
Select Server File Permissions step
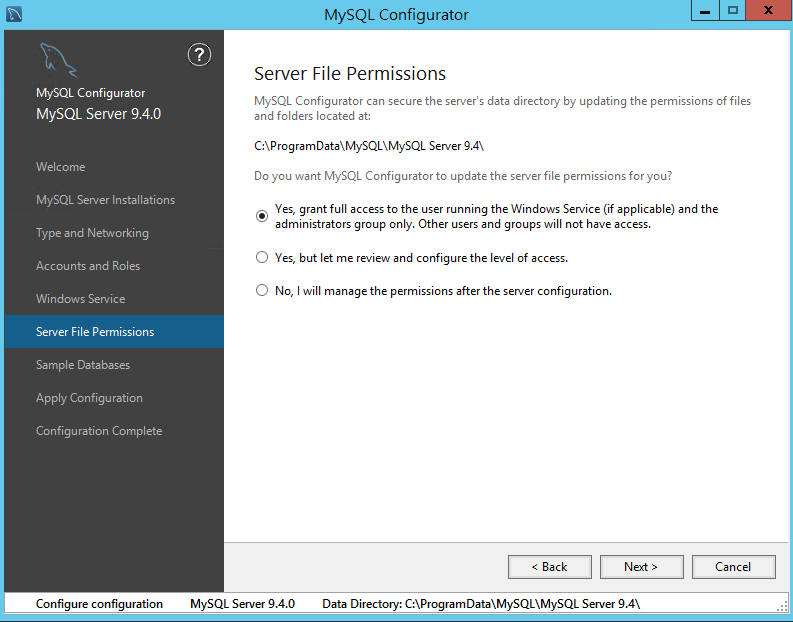(114, 332)
